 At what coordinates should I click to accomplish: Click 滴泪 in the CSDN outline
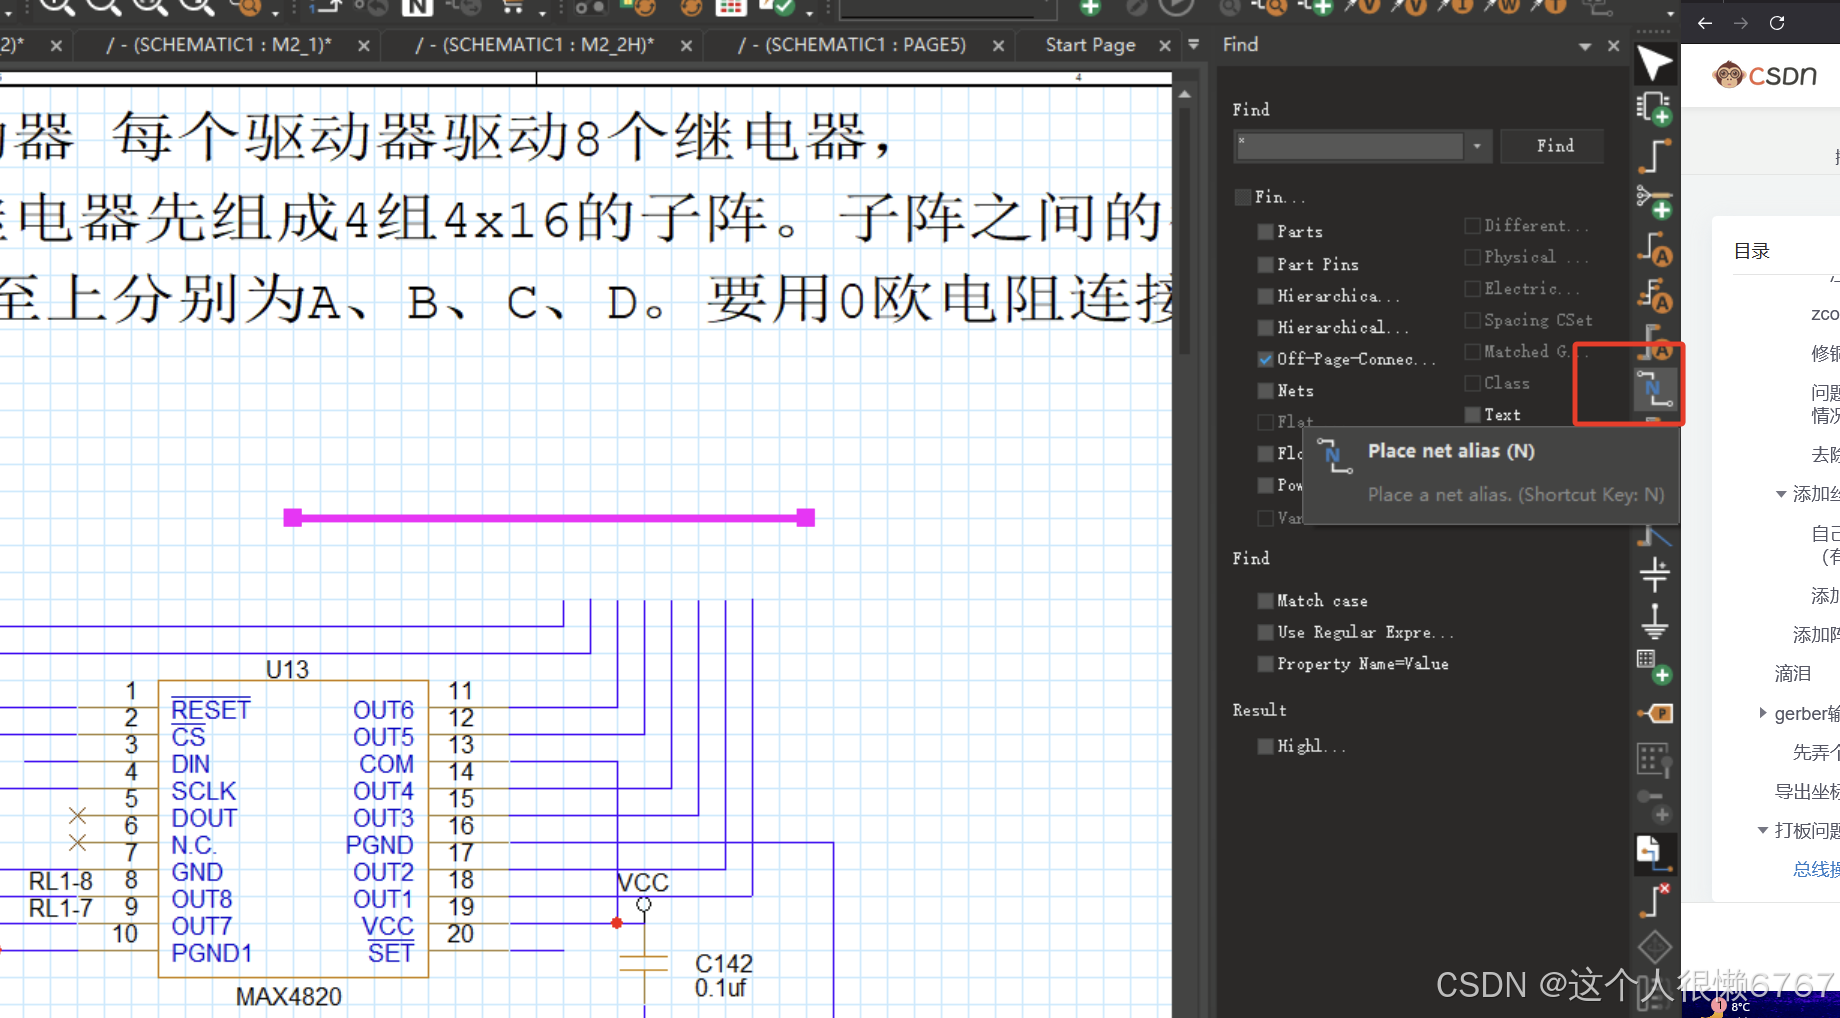(1793, 674)
